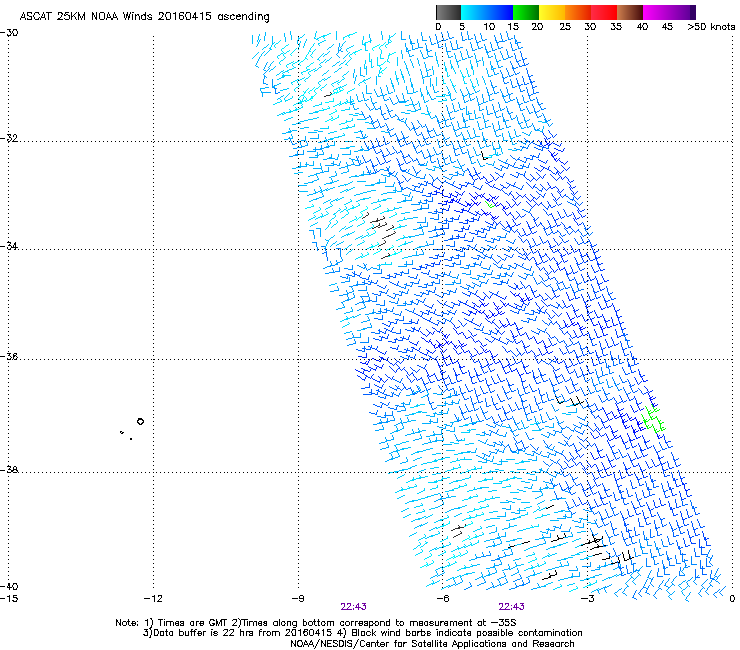Click the orange 25-30 knots legend color
The image size is (740, 650).
[x=578, y=12]
